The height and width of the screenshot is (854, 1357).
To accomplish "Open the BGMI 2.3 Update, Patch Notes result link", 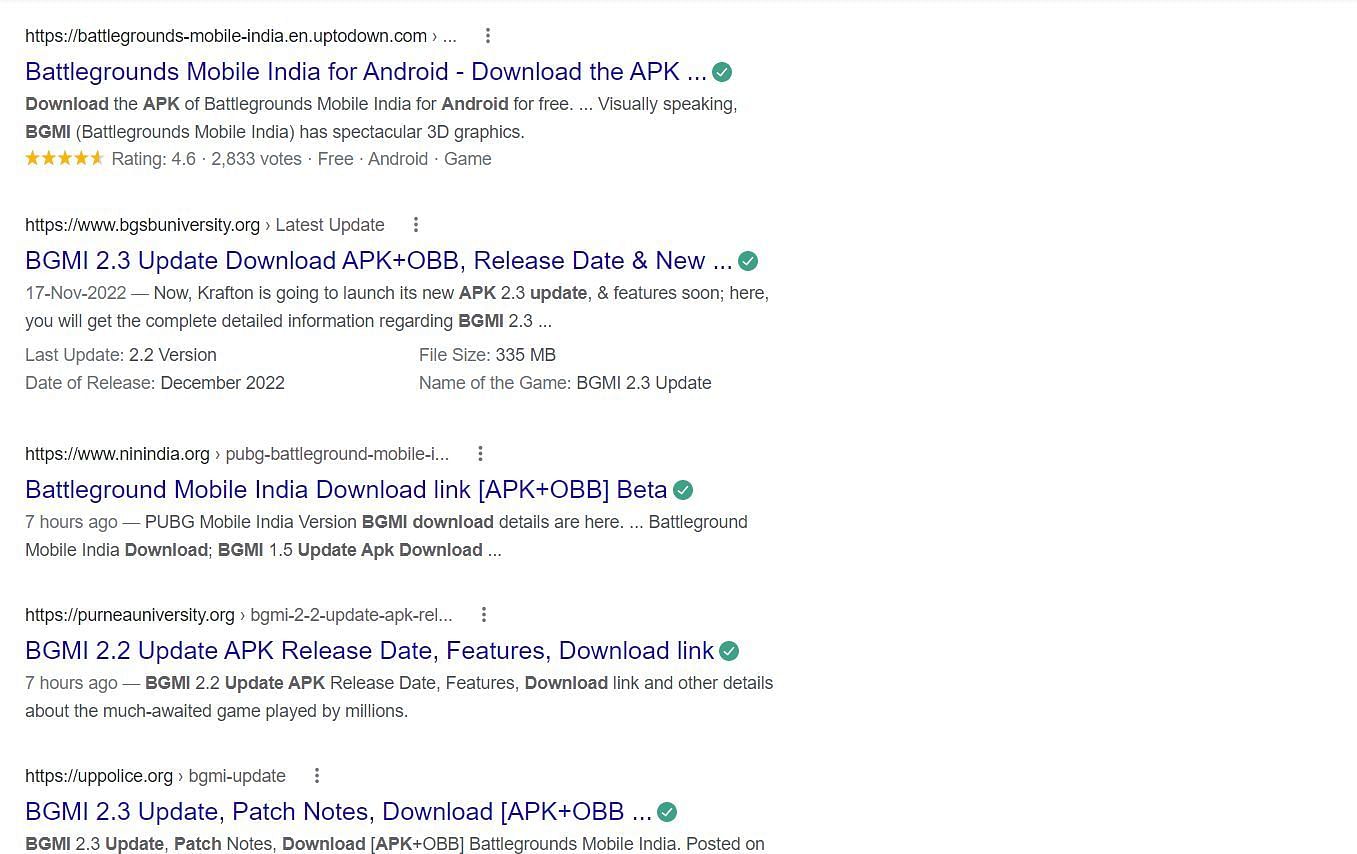I will coord(338,812).
